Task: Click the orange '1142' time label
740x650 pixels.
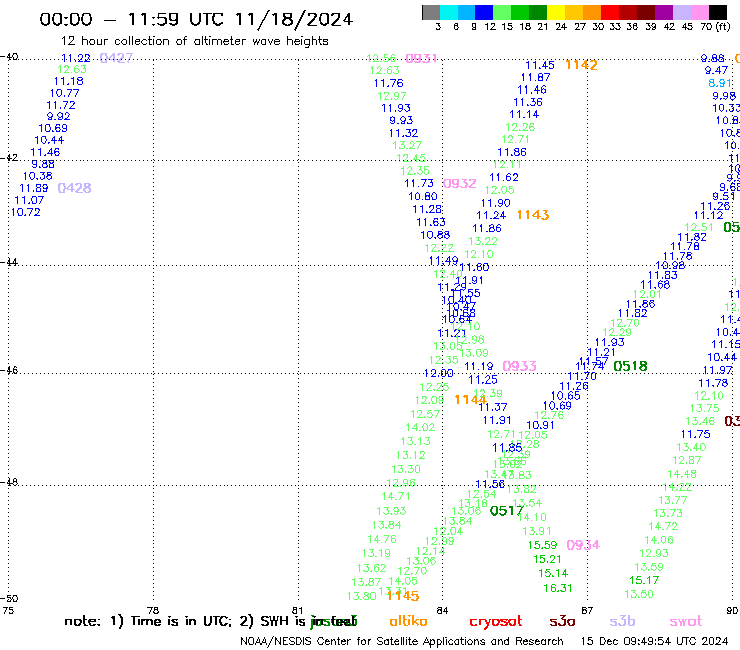Action: tap(581, 65)
